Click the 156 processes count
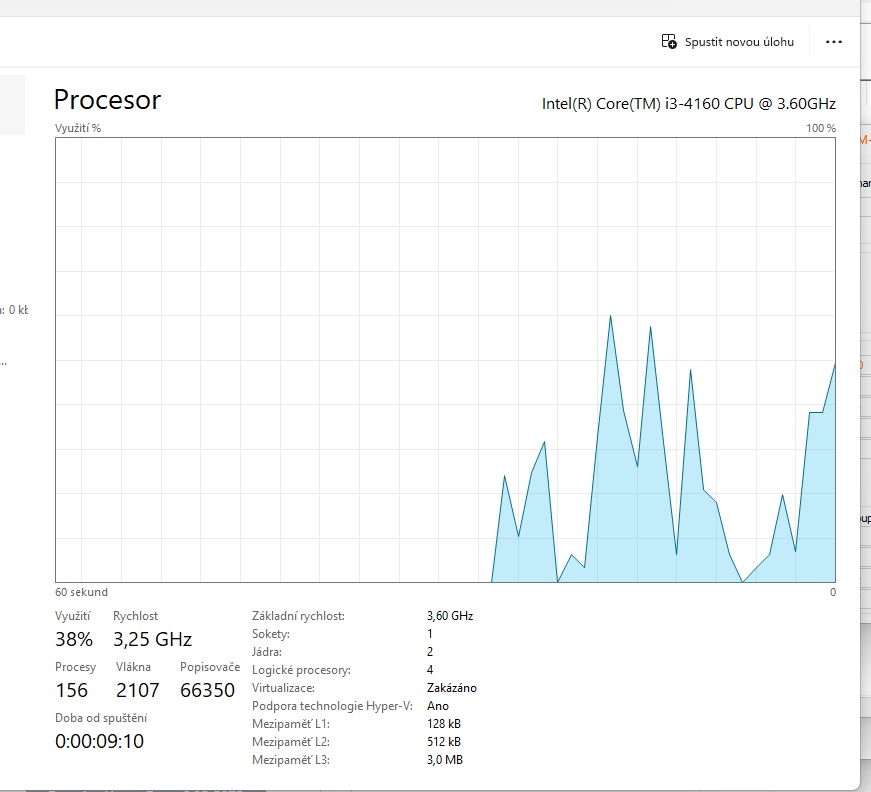871x792 pixels. [72, 690]
